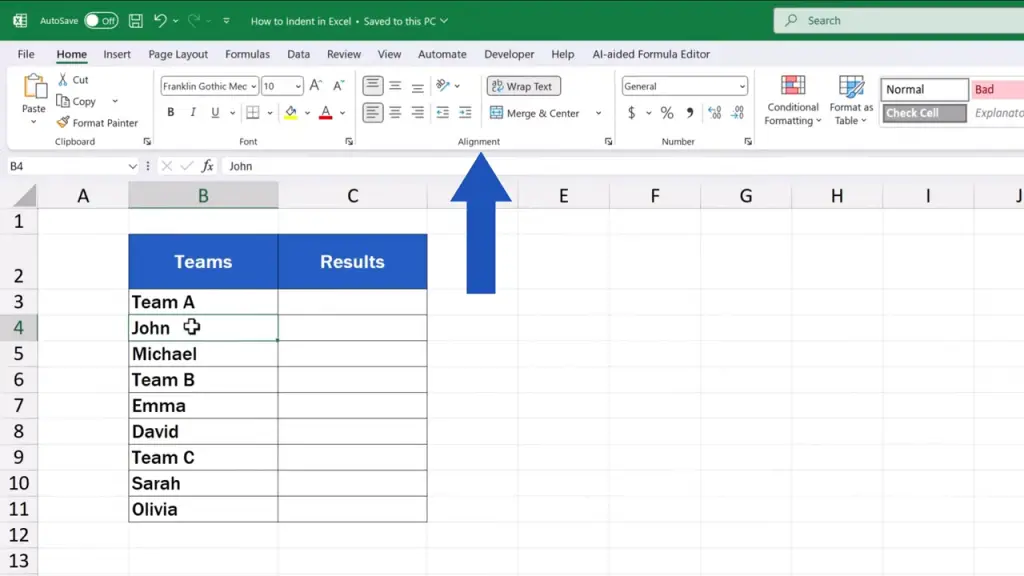Image resolution: width=1024 pixels, height=576 pixels.
Task: Toggle AutoSave switch
Action: pos(100,20)
